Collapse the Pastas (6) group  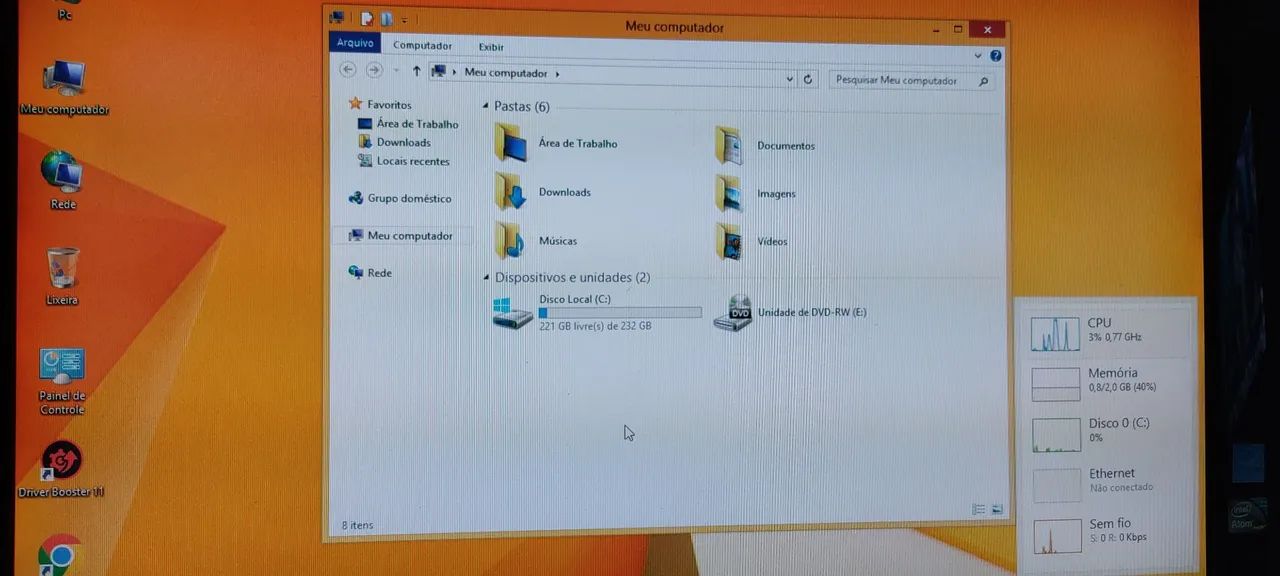tap(486, 106)
